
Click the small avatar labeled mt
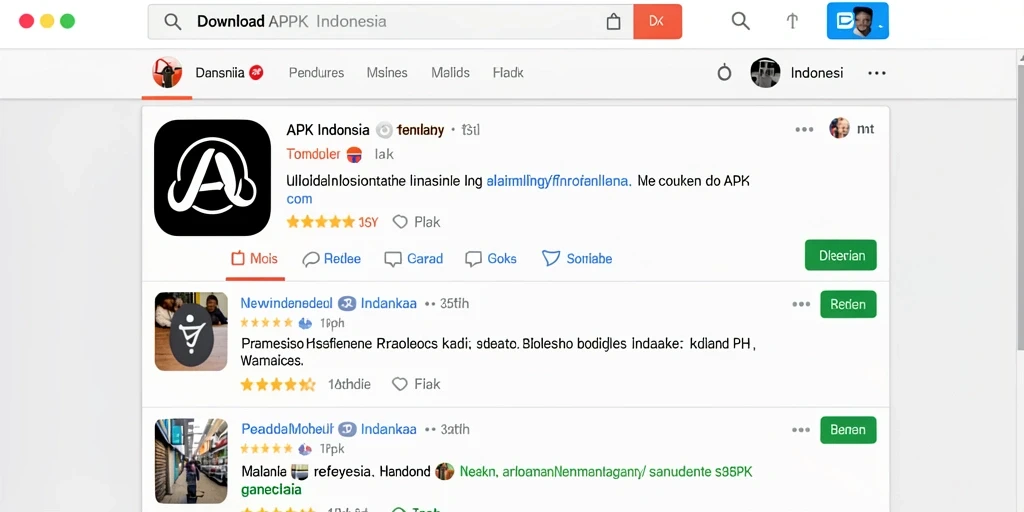click(839, 128)
